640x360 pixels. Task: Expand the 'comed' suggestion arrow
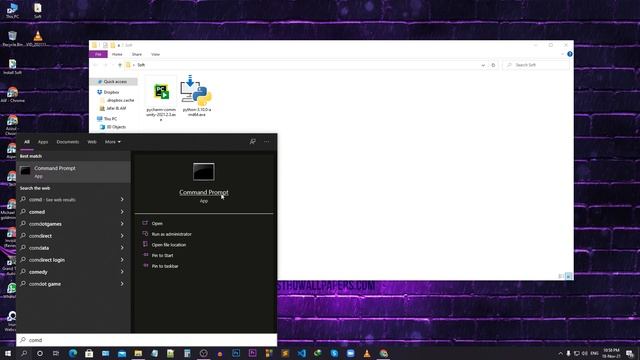coord(122,212)
